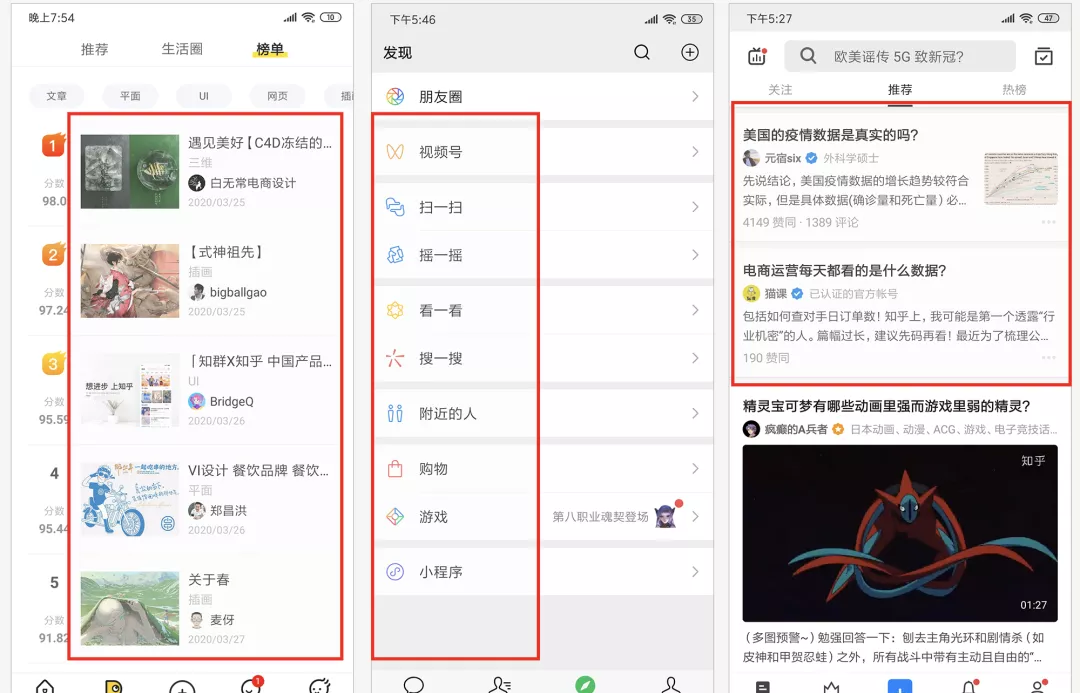Switch to the 推荐 tab in the design app
This screenshot has width=1080, height=693.
[x=94, y=49]
